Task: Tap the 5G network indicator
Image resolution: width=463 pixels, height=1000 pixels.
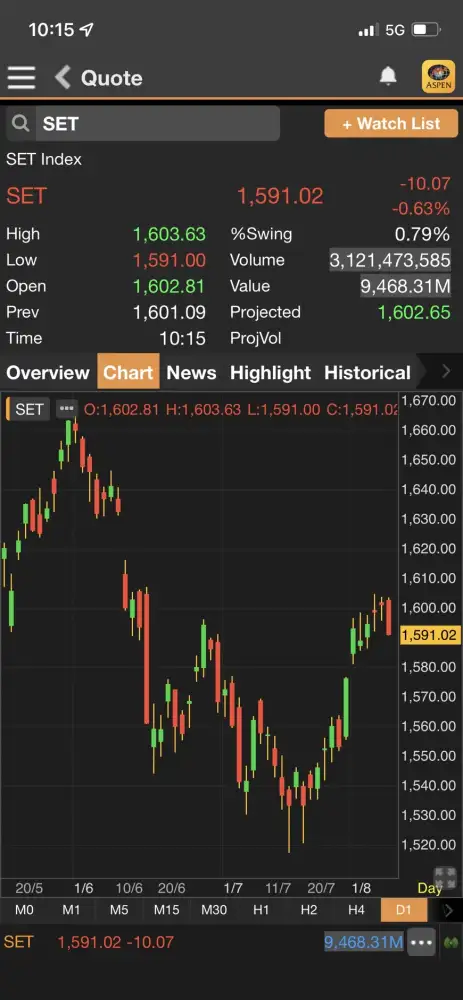Action: [395, 30]
